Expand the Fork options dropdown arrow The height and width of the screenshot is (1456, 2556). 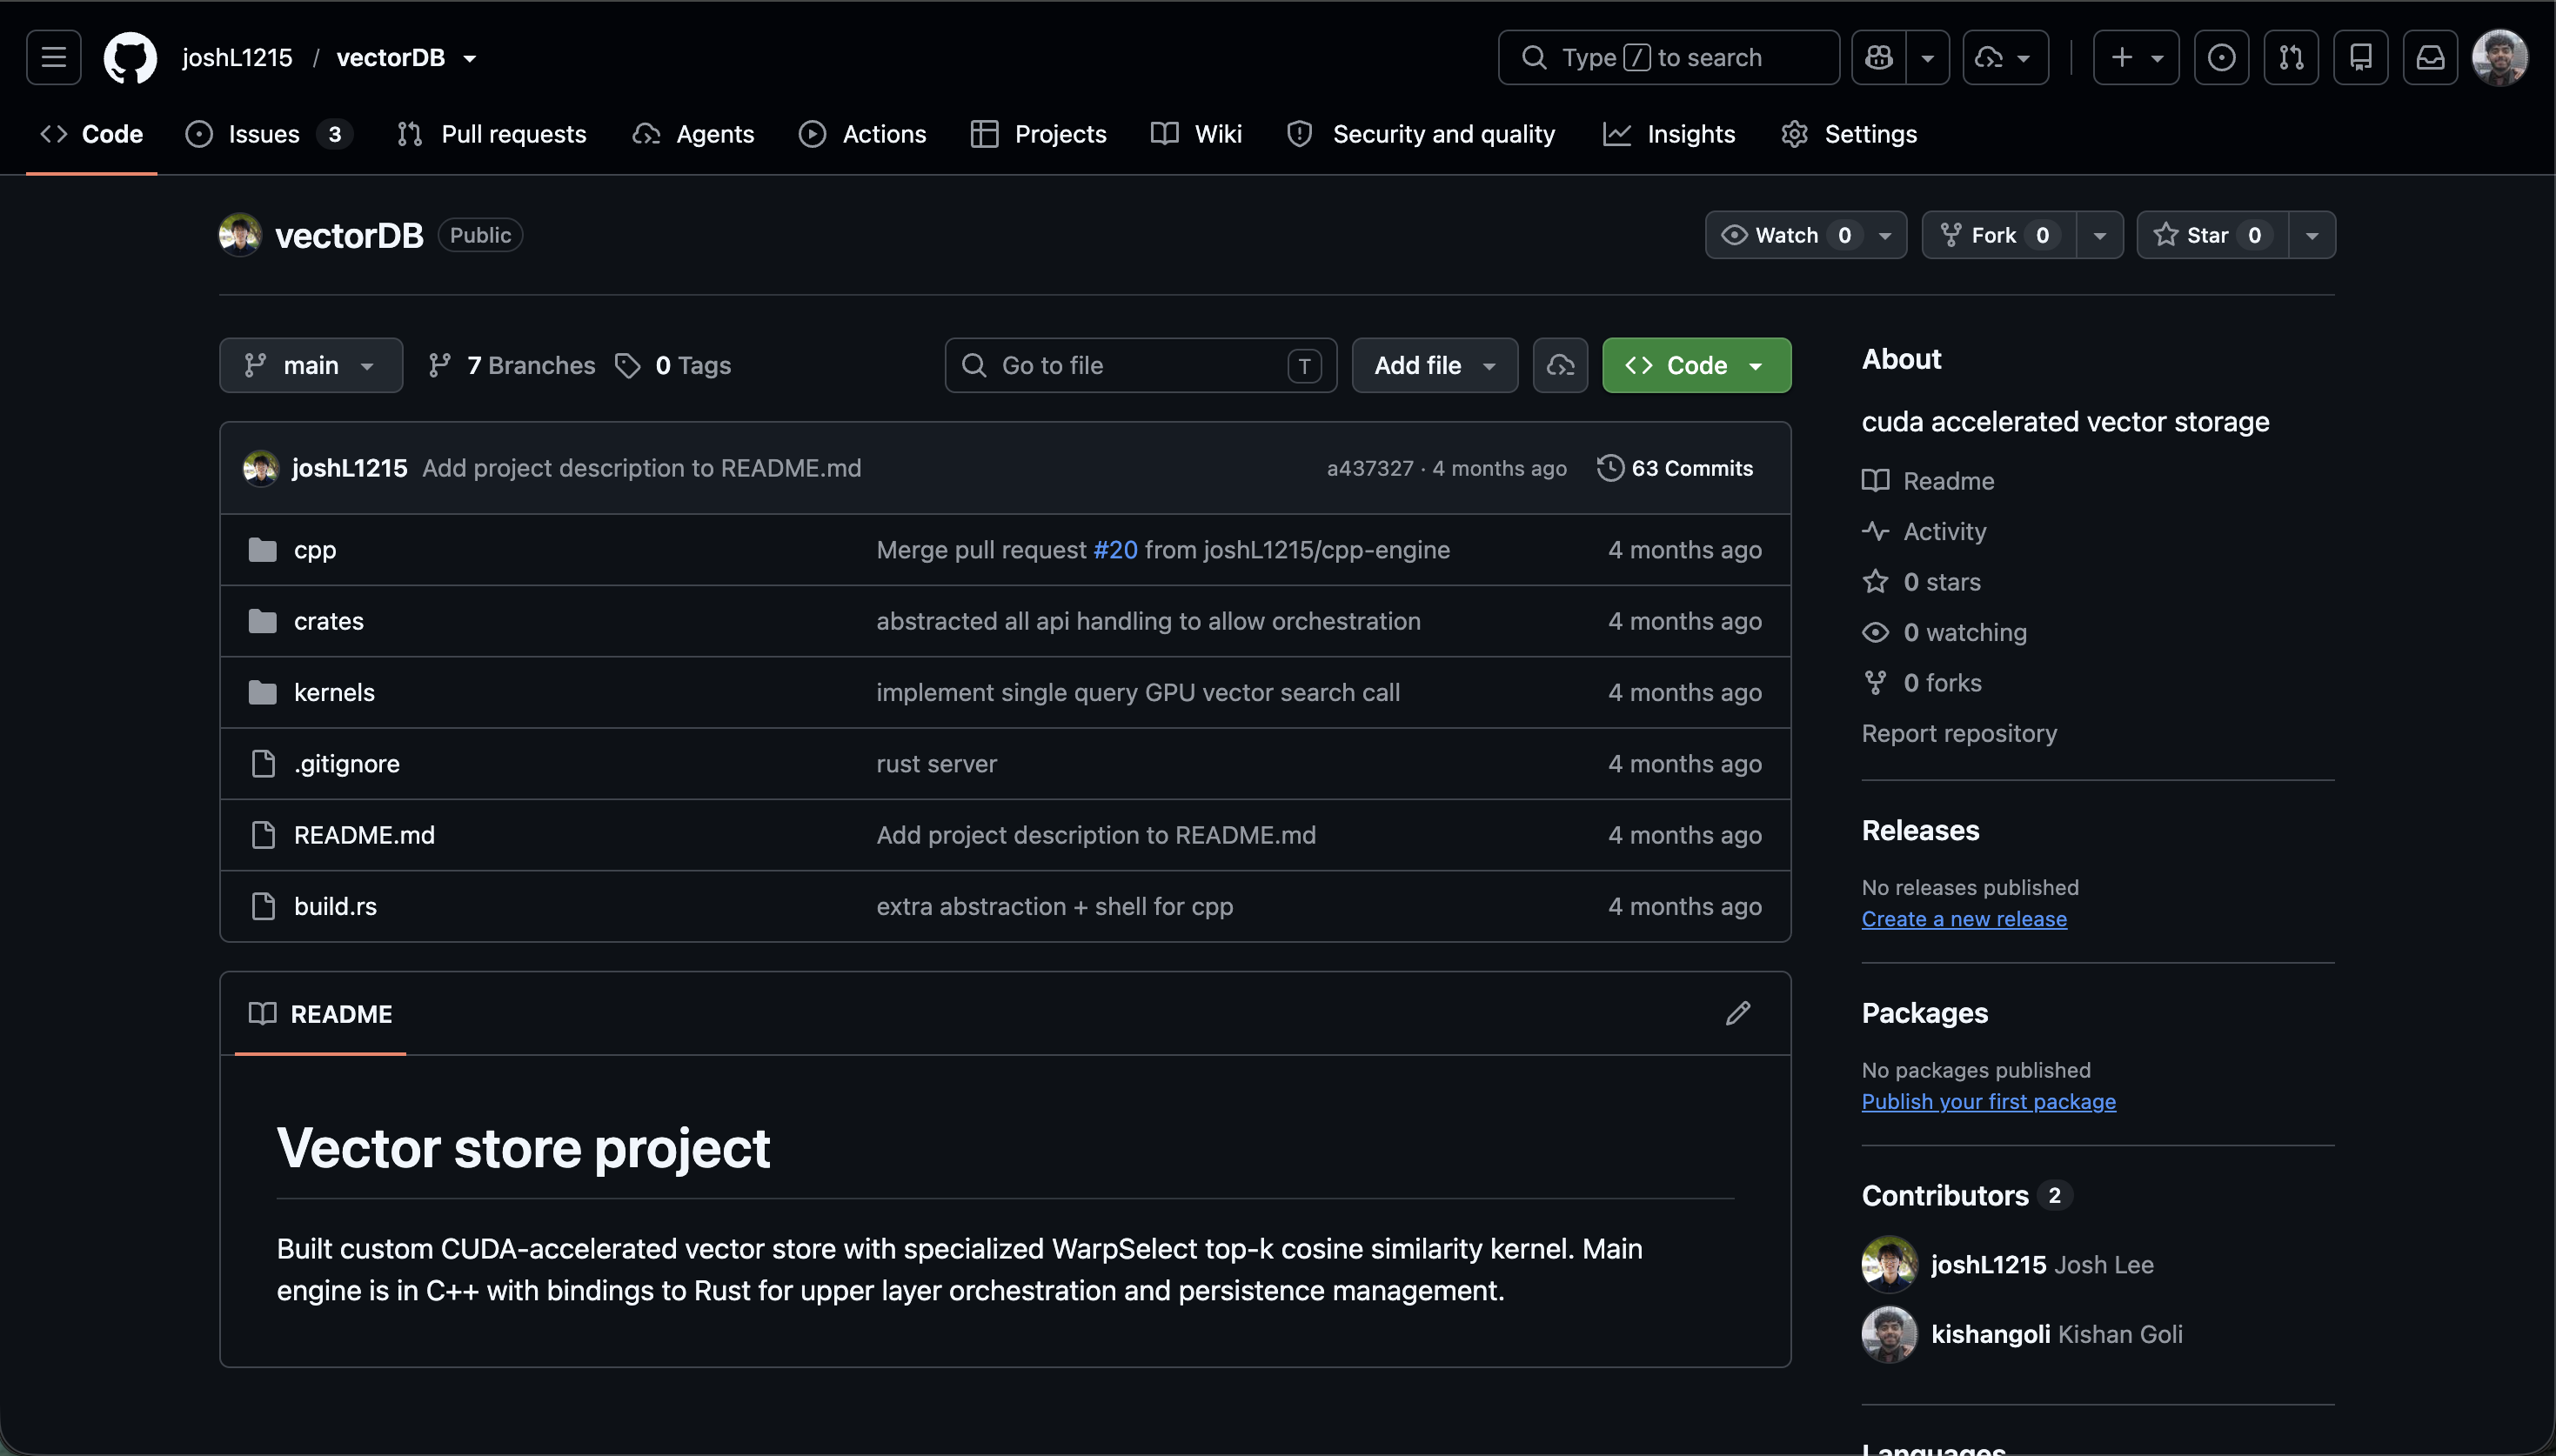(2100, 235)
